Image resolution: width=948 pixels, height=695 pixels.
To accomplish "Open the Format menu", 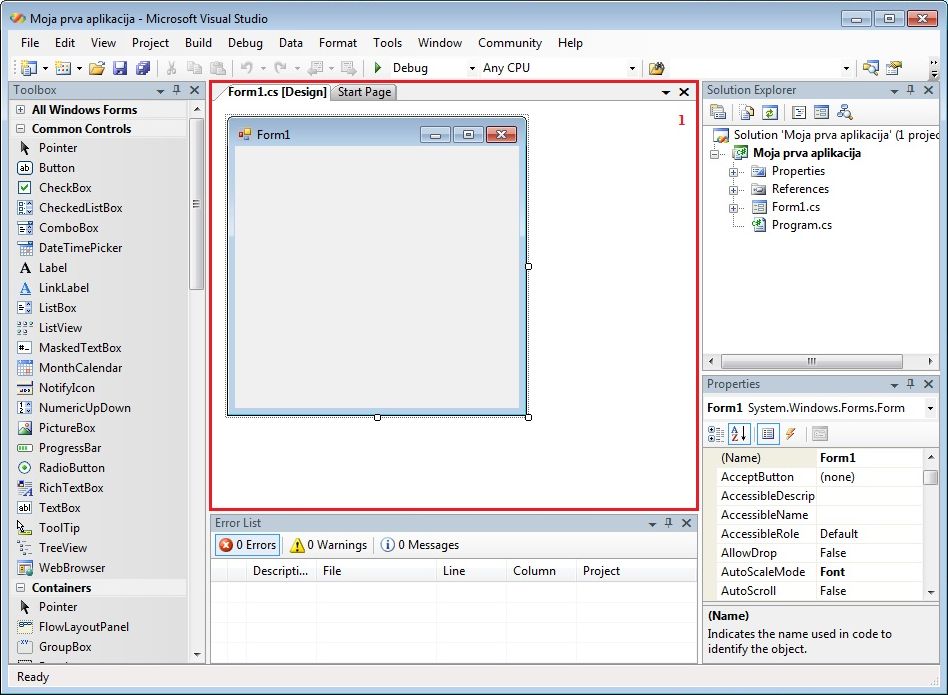I will coord(338,43).
